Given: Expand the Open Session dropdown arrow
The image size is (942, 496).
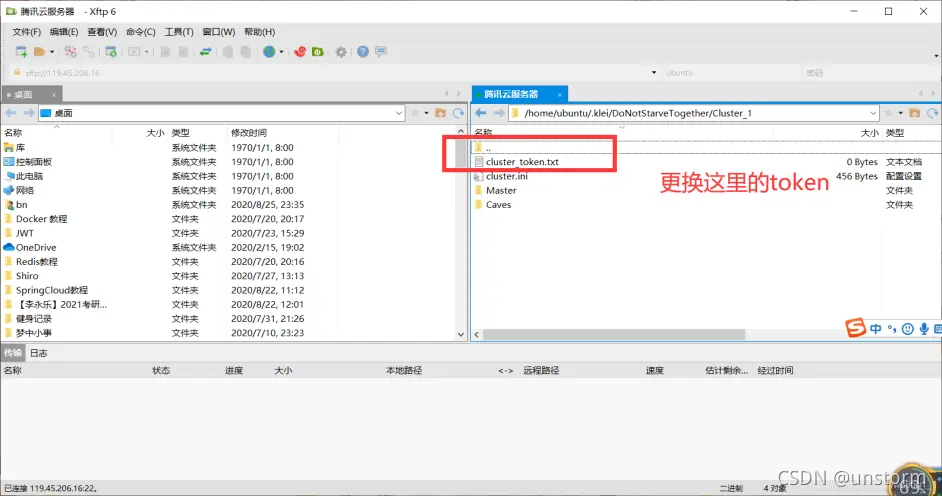Looking at the screenshot, I should (52, 52).
